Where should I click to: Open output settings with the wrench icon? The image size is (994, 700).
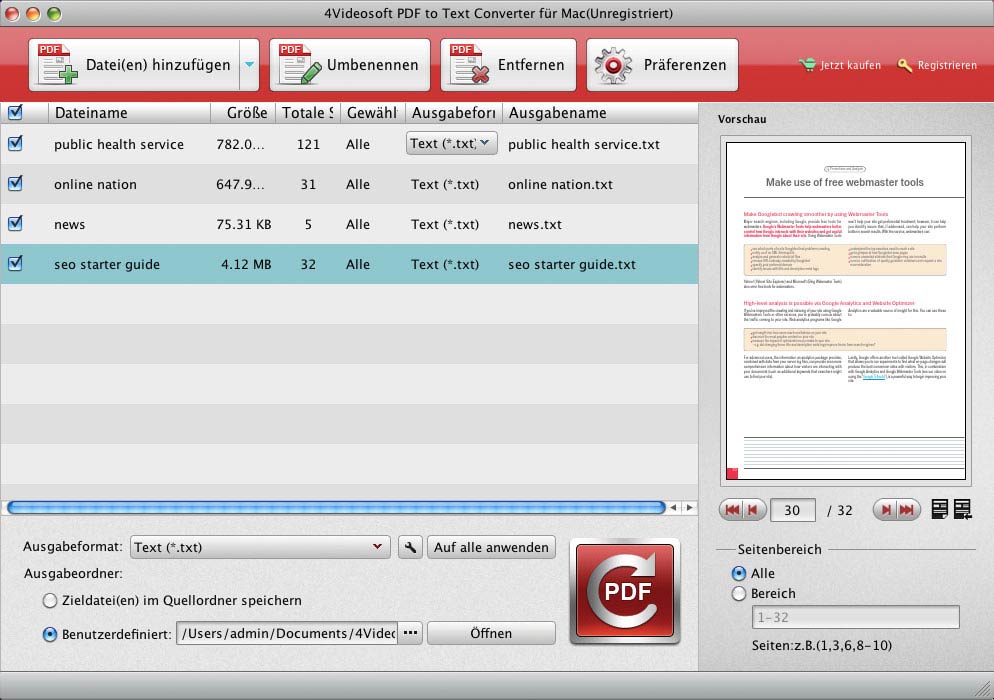click(x=410, y=547)
